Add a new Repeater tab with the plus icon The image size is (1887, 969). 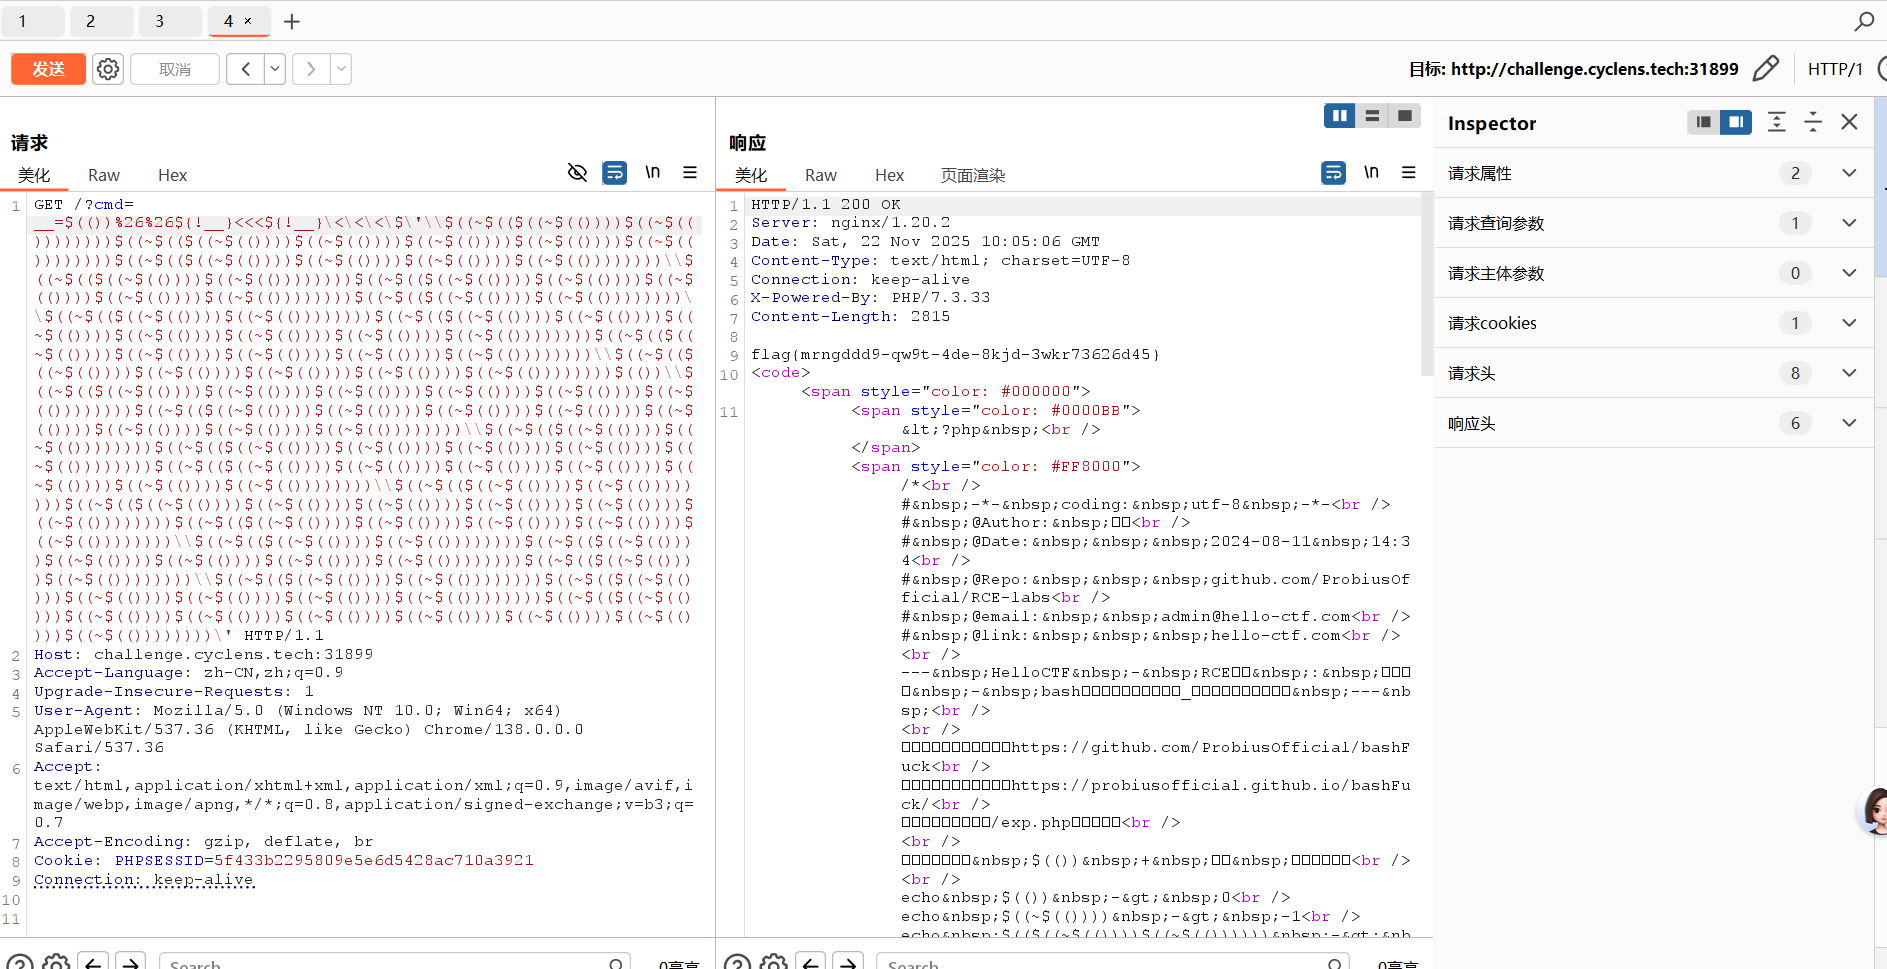pos(292,21)
